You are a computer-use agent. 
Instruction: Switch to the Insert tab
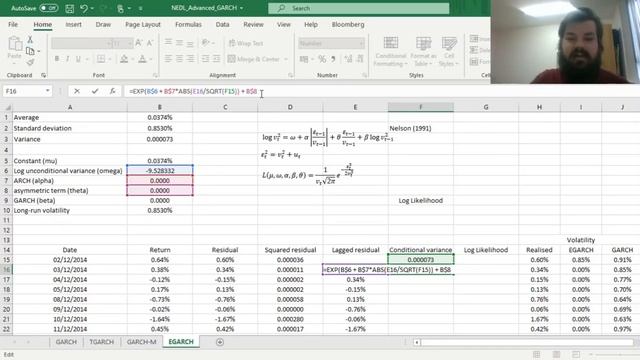(73, 24)
